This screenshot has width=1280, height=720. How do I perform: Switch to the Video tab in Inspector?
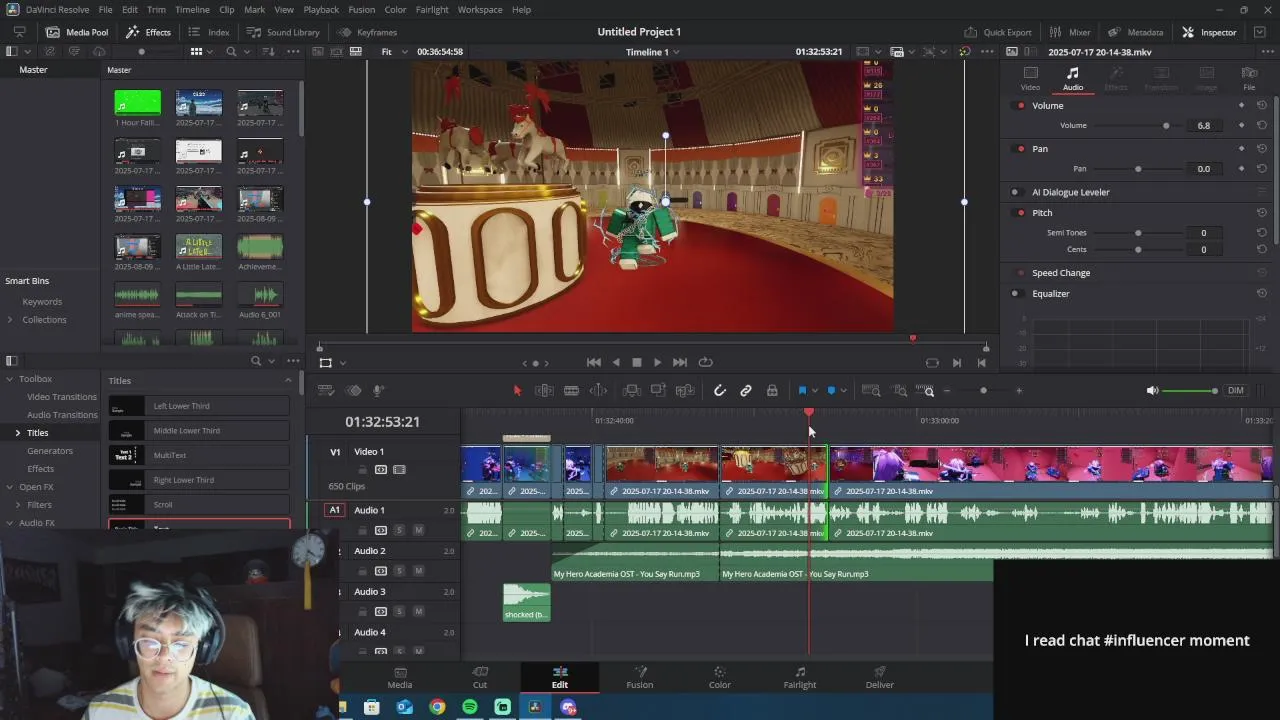pyautogui.click(x=1030, y=79)
